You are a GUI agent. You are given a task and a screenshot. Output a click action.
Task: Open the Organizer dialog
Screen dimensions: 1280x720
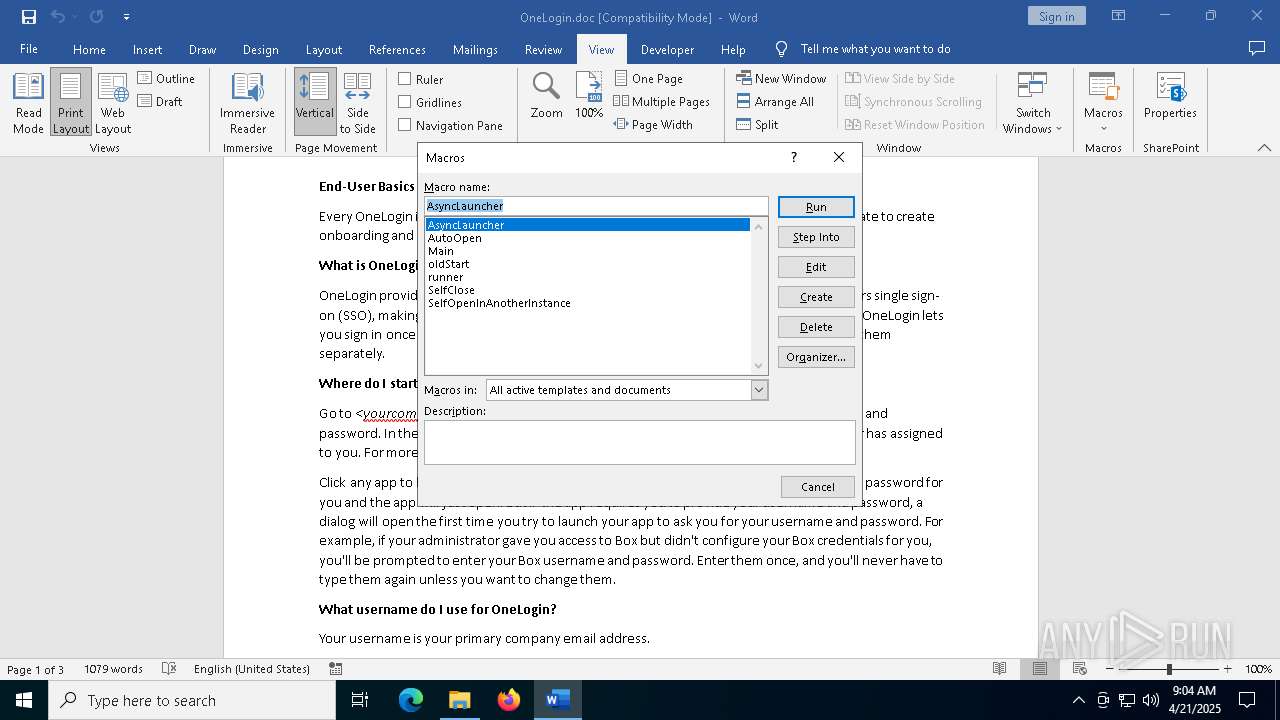pyautogui.click(x=816, y=357)
